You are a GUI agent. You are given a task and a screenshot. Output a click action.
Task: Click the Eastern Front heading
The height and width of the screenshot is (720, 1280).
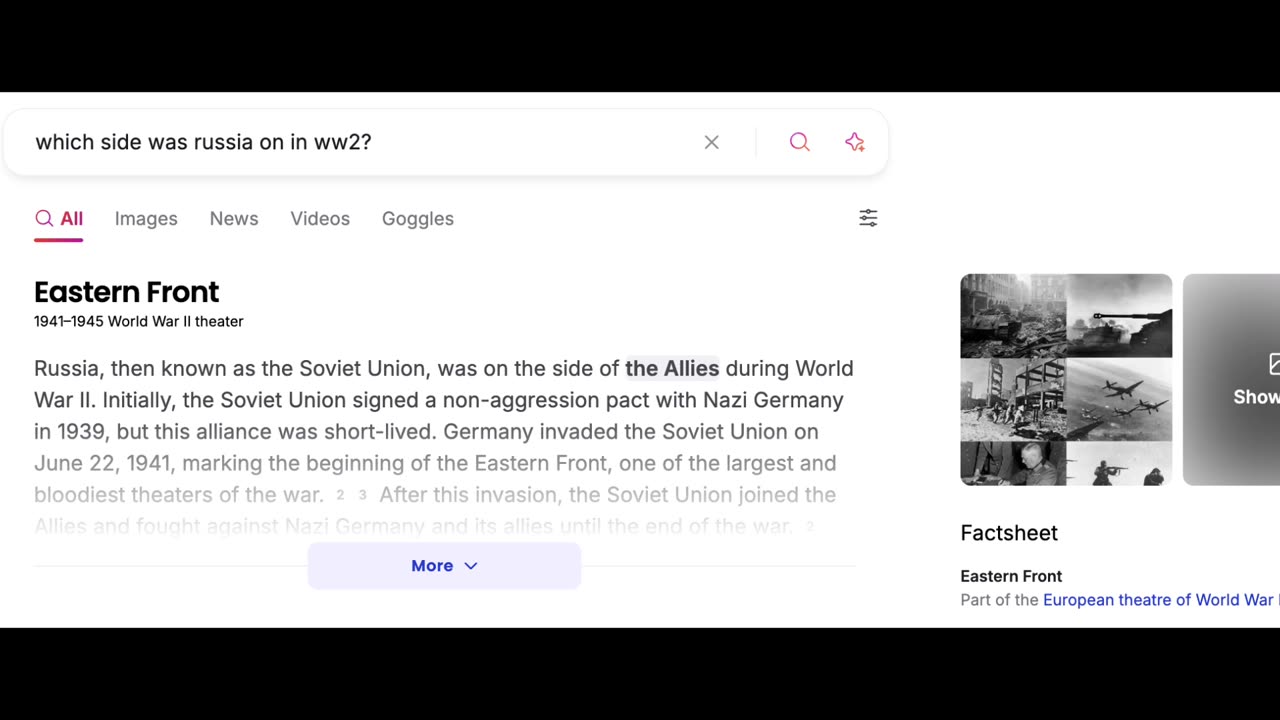[126, 292]
